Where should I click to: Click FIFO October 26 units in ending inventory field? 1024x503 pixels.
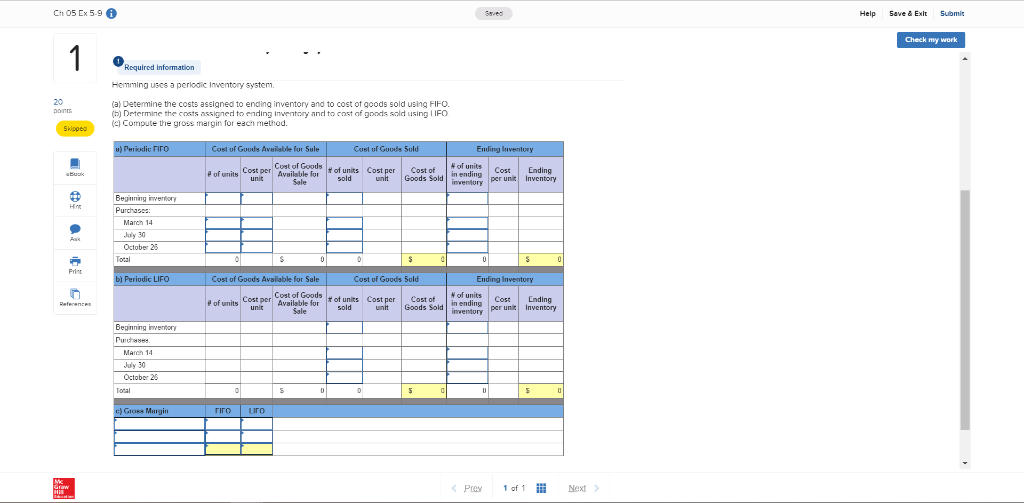(468, 247)
